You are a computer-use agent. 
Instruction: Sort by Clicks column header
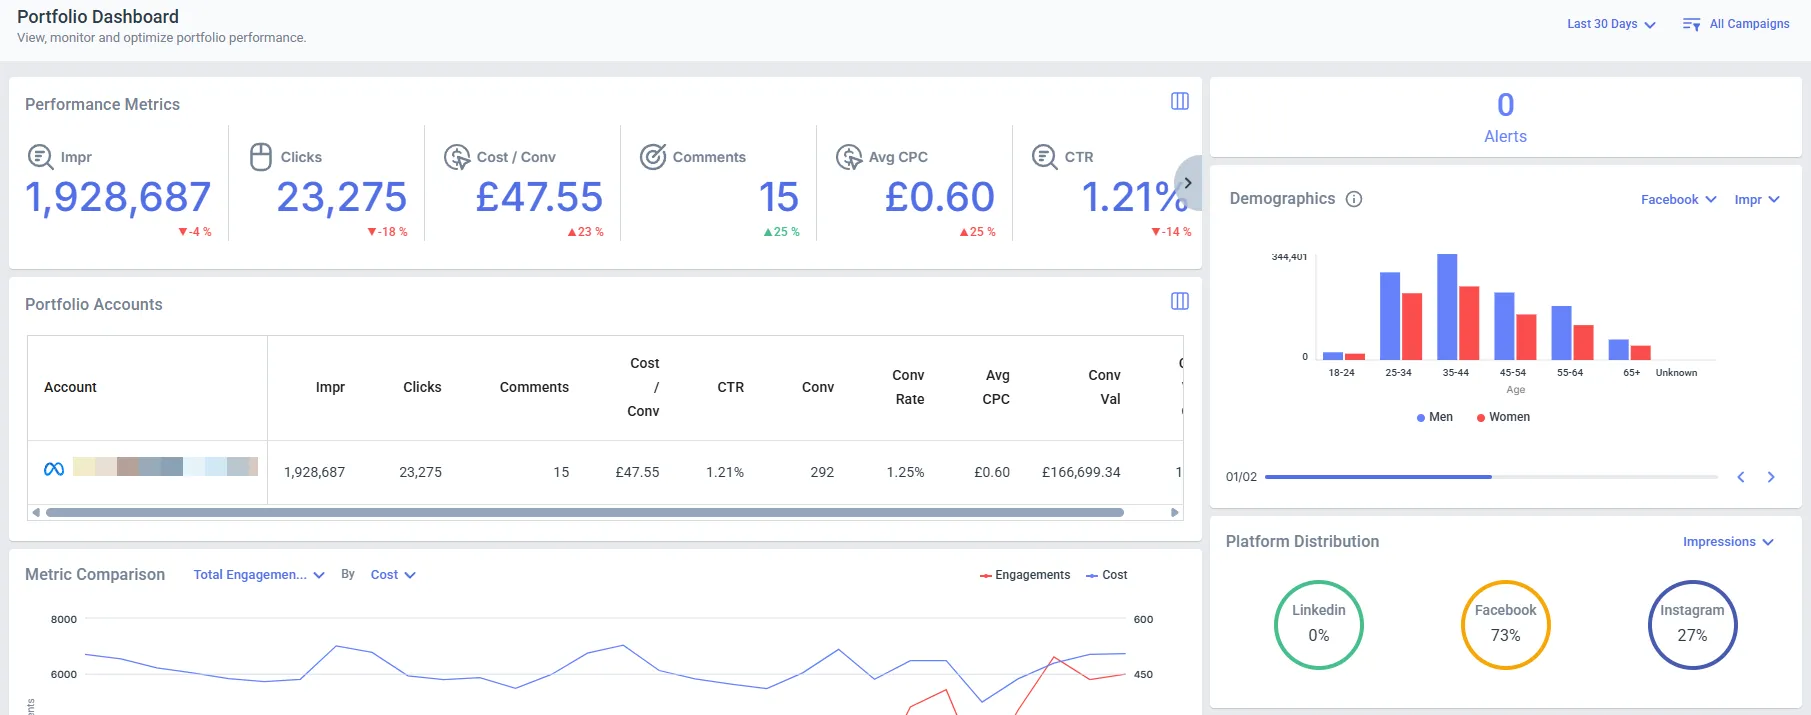coord(422,387)
